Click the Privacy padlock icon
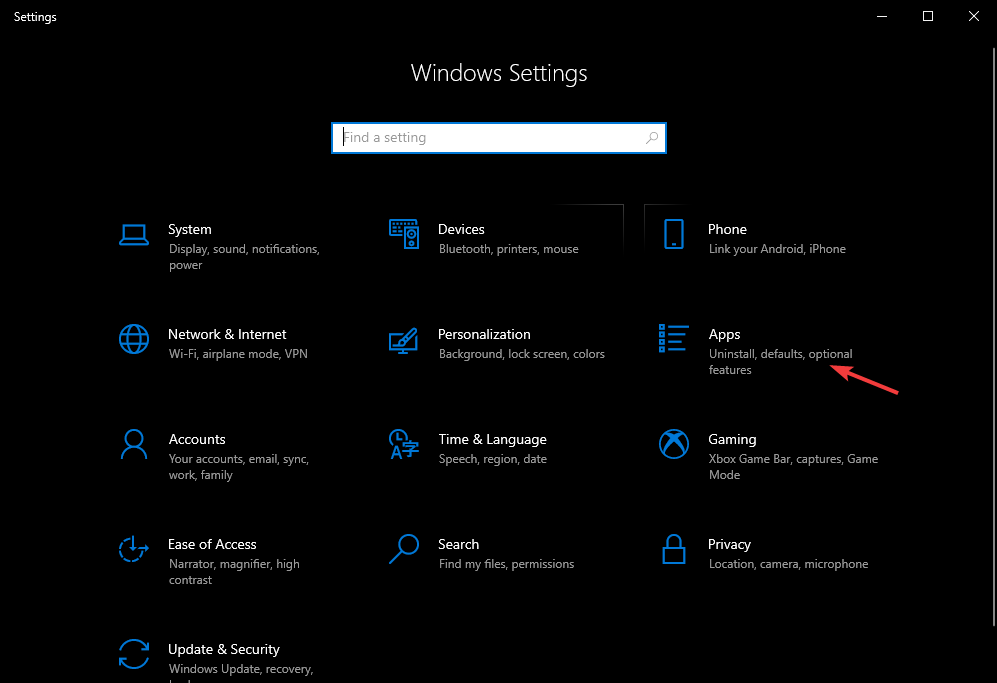Image resolution: width=997 pixels, height=683 pixels. pyautogui.click(x=673, y=549)
